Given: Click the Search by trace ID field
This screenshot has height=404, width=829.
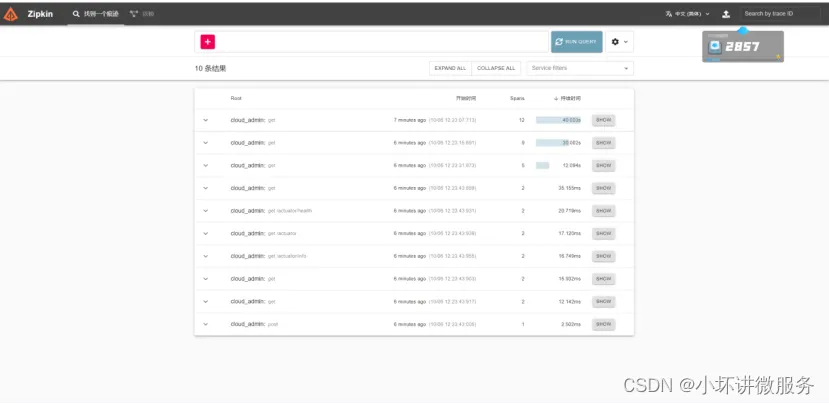Looking at the screenshot, I should pyautogui.click(x=778, y=14).
